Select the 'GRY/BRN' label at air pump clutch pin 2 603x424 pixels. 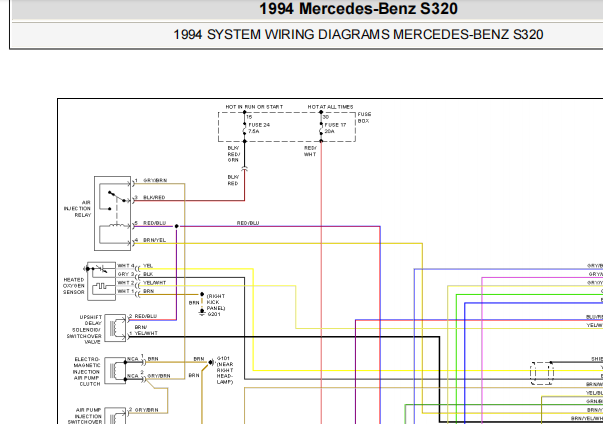(159, 376)
